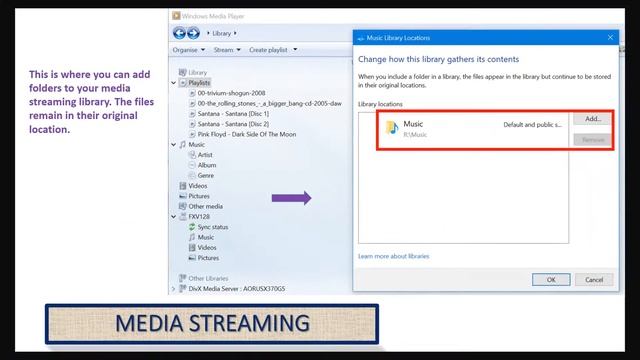The image size is (640, 360).
Task: Select 00-the_rolling_stones a_bigger_bang playlist
Action: point(269,103)
